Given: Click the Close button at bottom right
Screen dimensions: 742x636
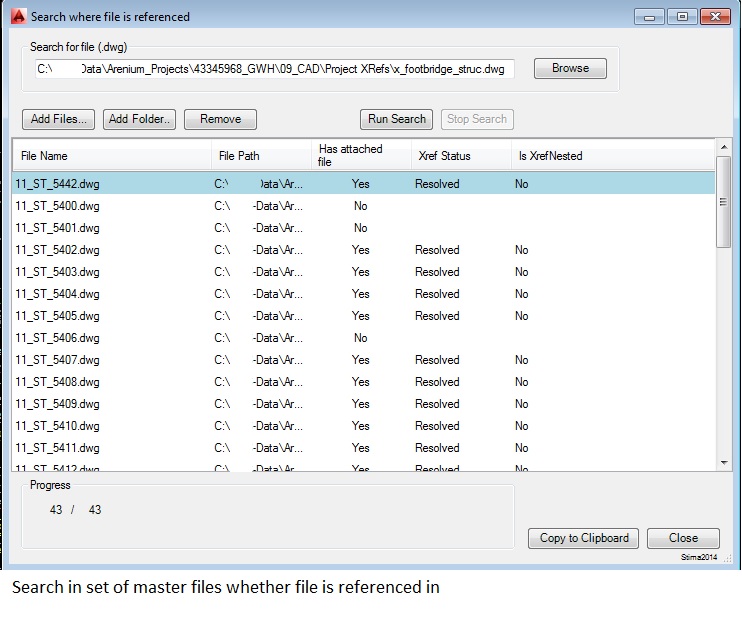Looking at the screenshot, I should click(x=683, y=538).
